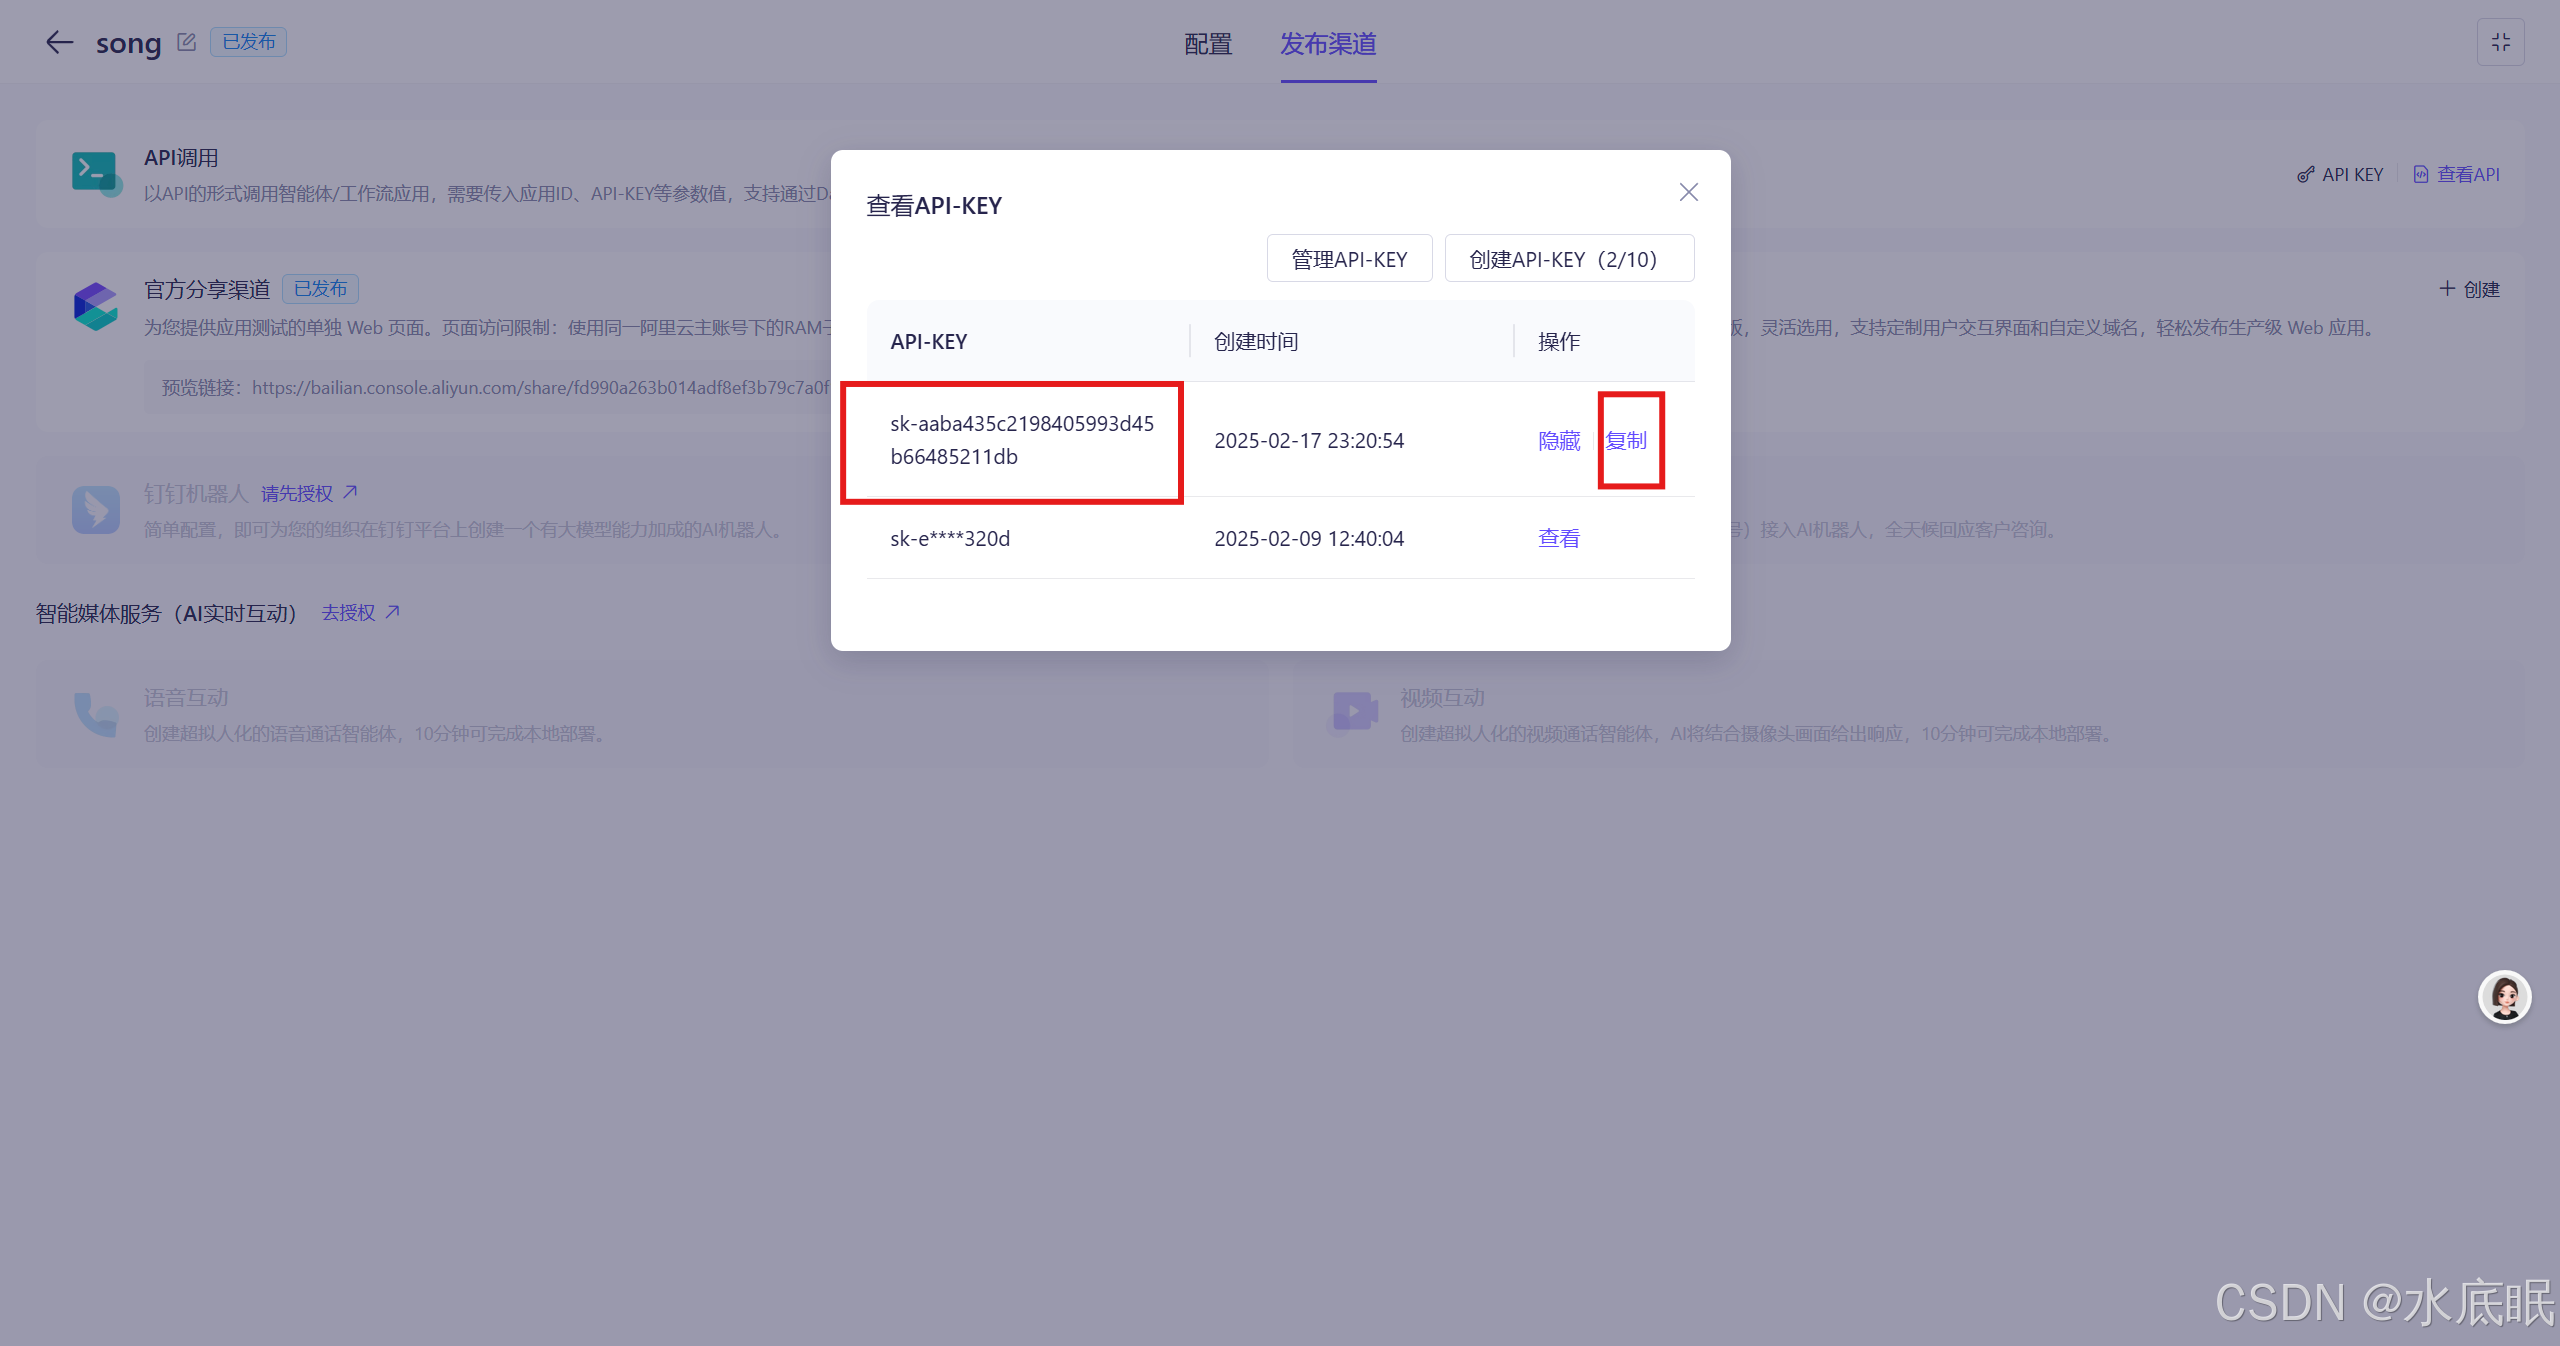Viewport: 2560px width, 1346px height.
Task: Click the 创建 plus link on right
Action: (2469, 289)
